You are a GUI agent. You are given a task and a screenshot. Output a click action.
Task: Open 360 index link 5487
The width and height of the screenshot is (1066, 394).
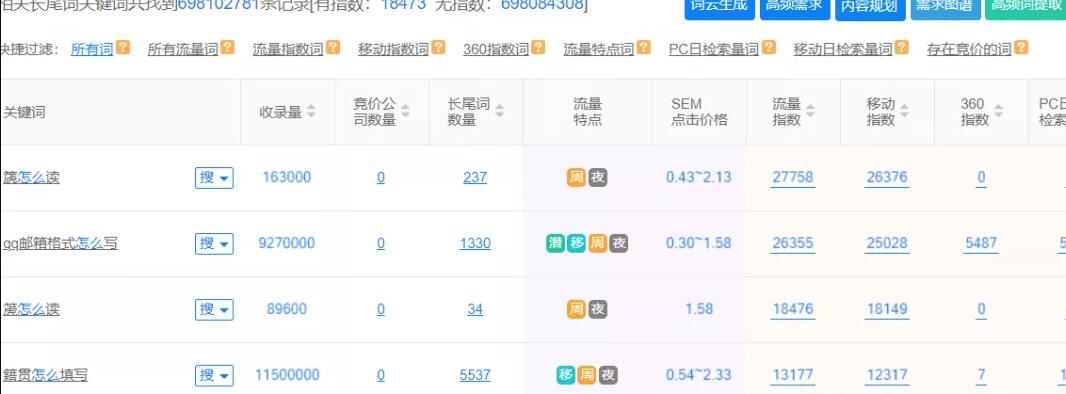tap(981, 243)
